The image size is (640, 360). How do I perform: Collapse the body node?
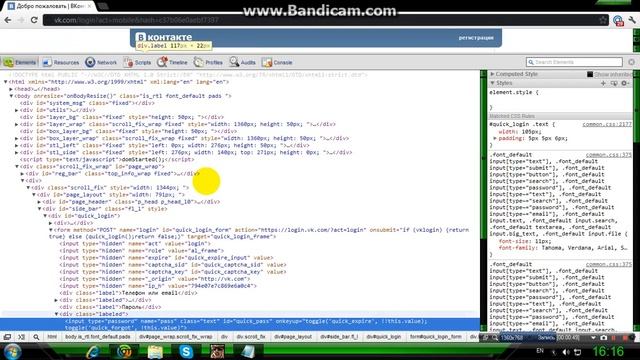[x=11, y=96]
